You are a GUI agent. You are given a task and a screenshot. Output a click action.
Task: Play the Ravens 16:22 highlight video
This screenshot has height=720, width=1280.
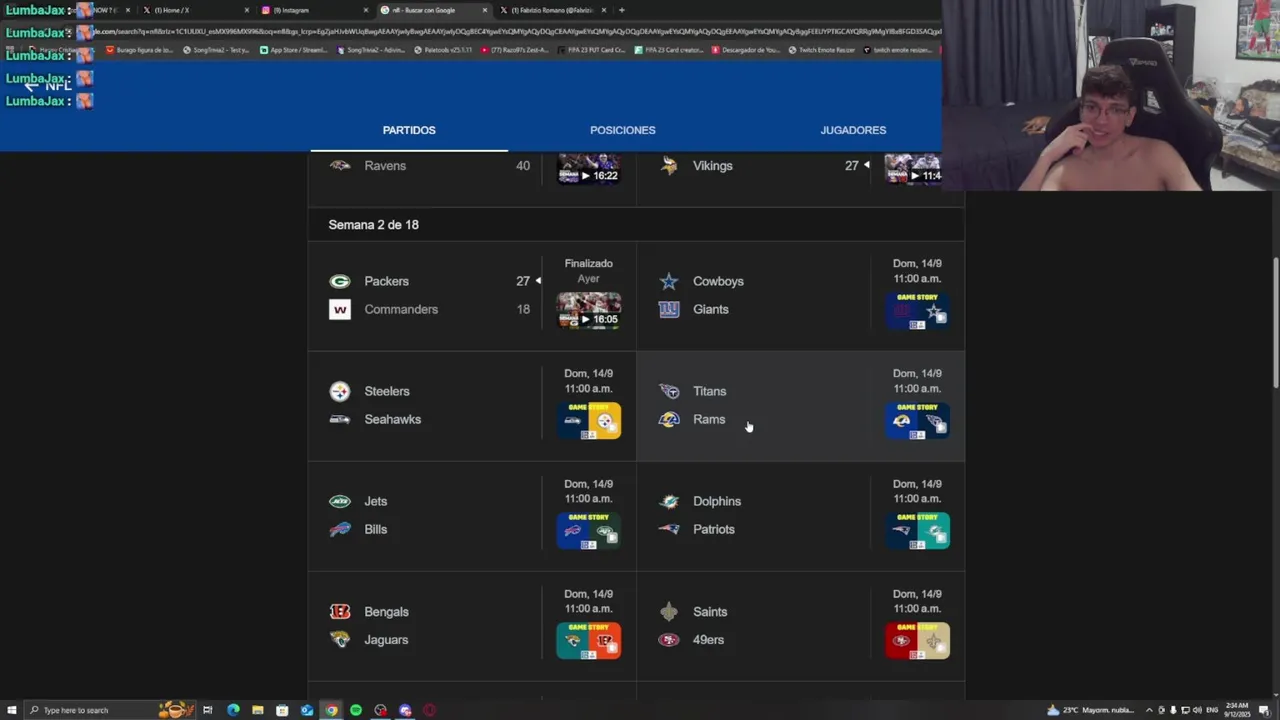[588, 169]
